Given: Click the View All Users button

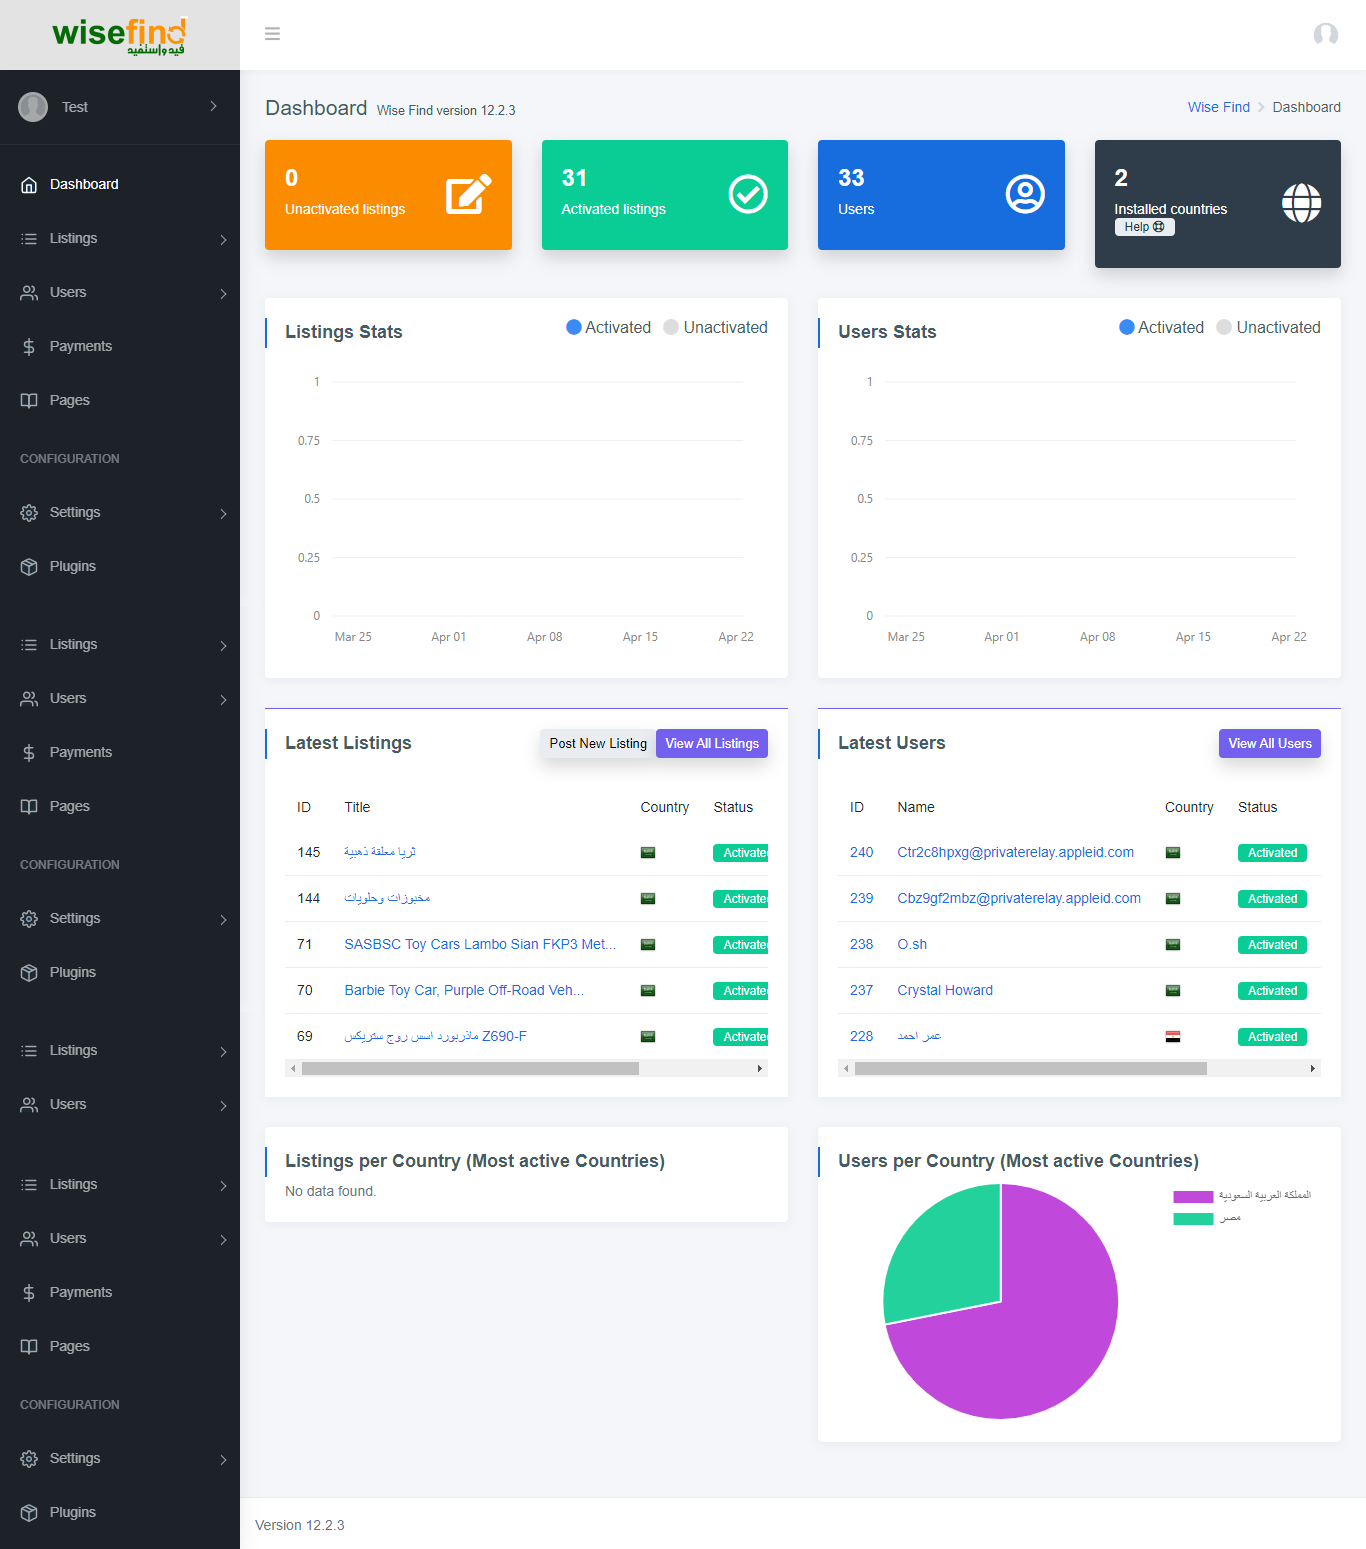Looking at the screenshot, I should pyautogui.click(x=1270, y=744).
